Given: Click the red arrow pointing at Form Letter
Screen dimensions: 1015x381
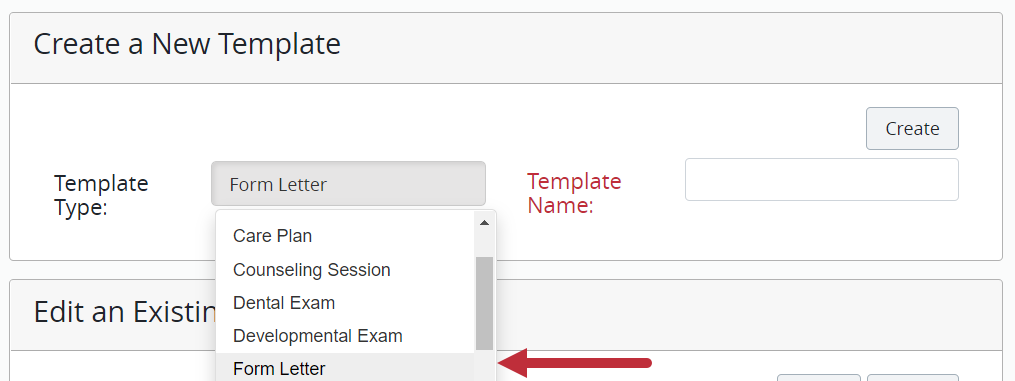Looking at the screenshot, I should click(574, 363).
